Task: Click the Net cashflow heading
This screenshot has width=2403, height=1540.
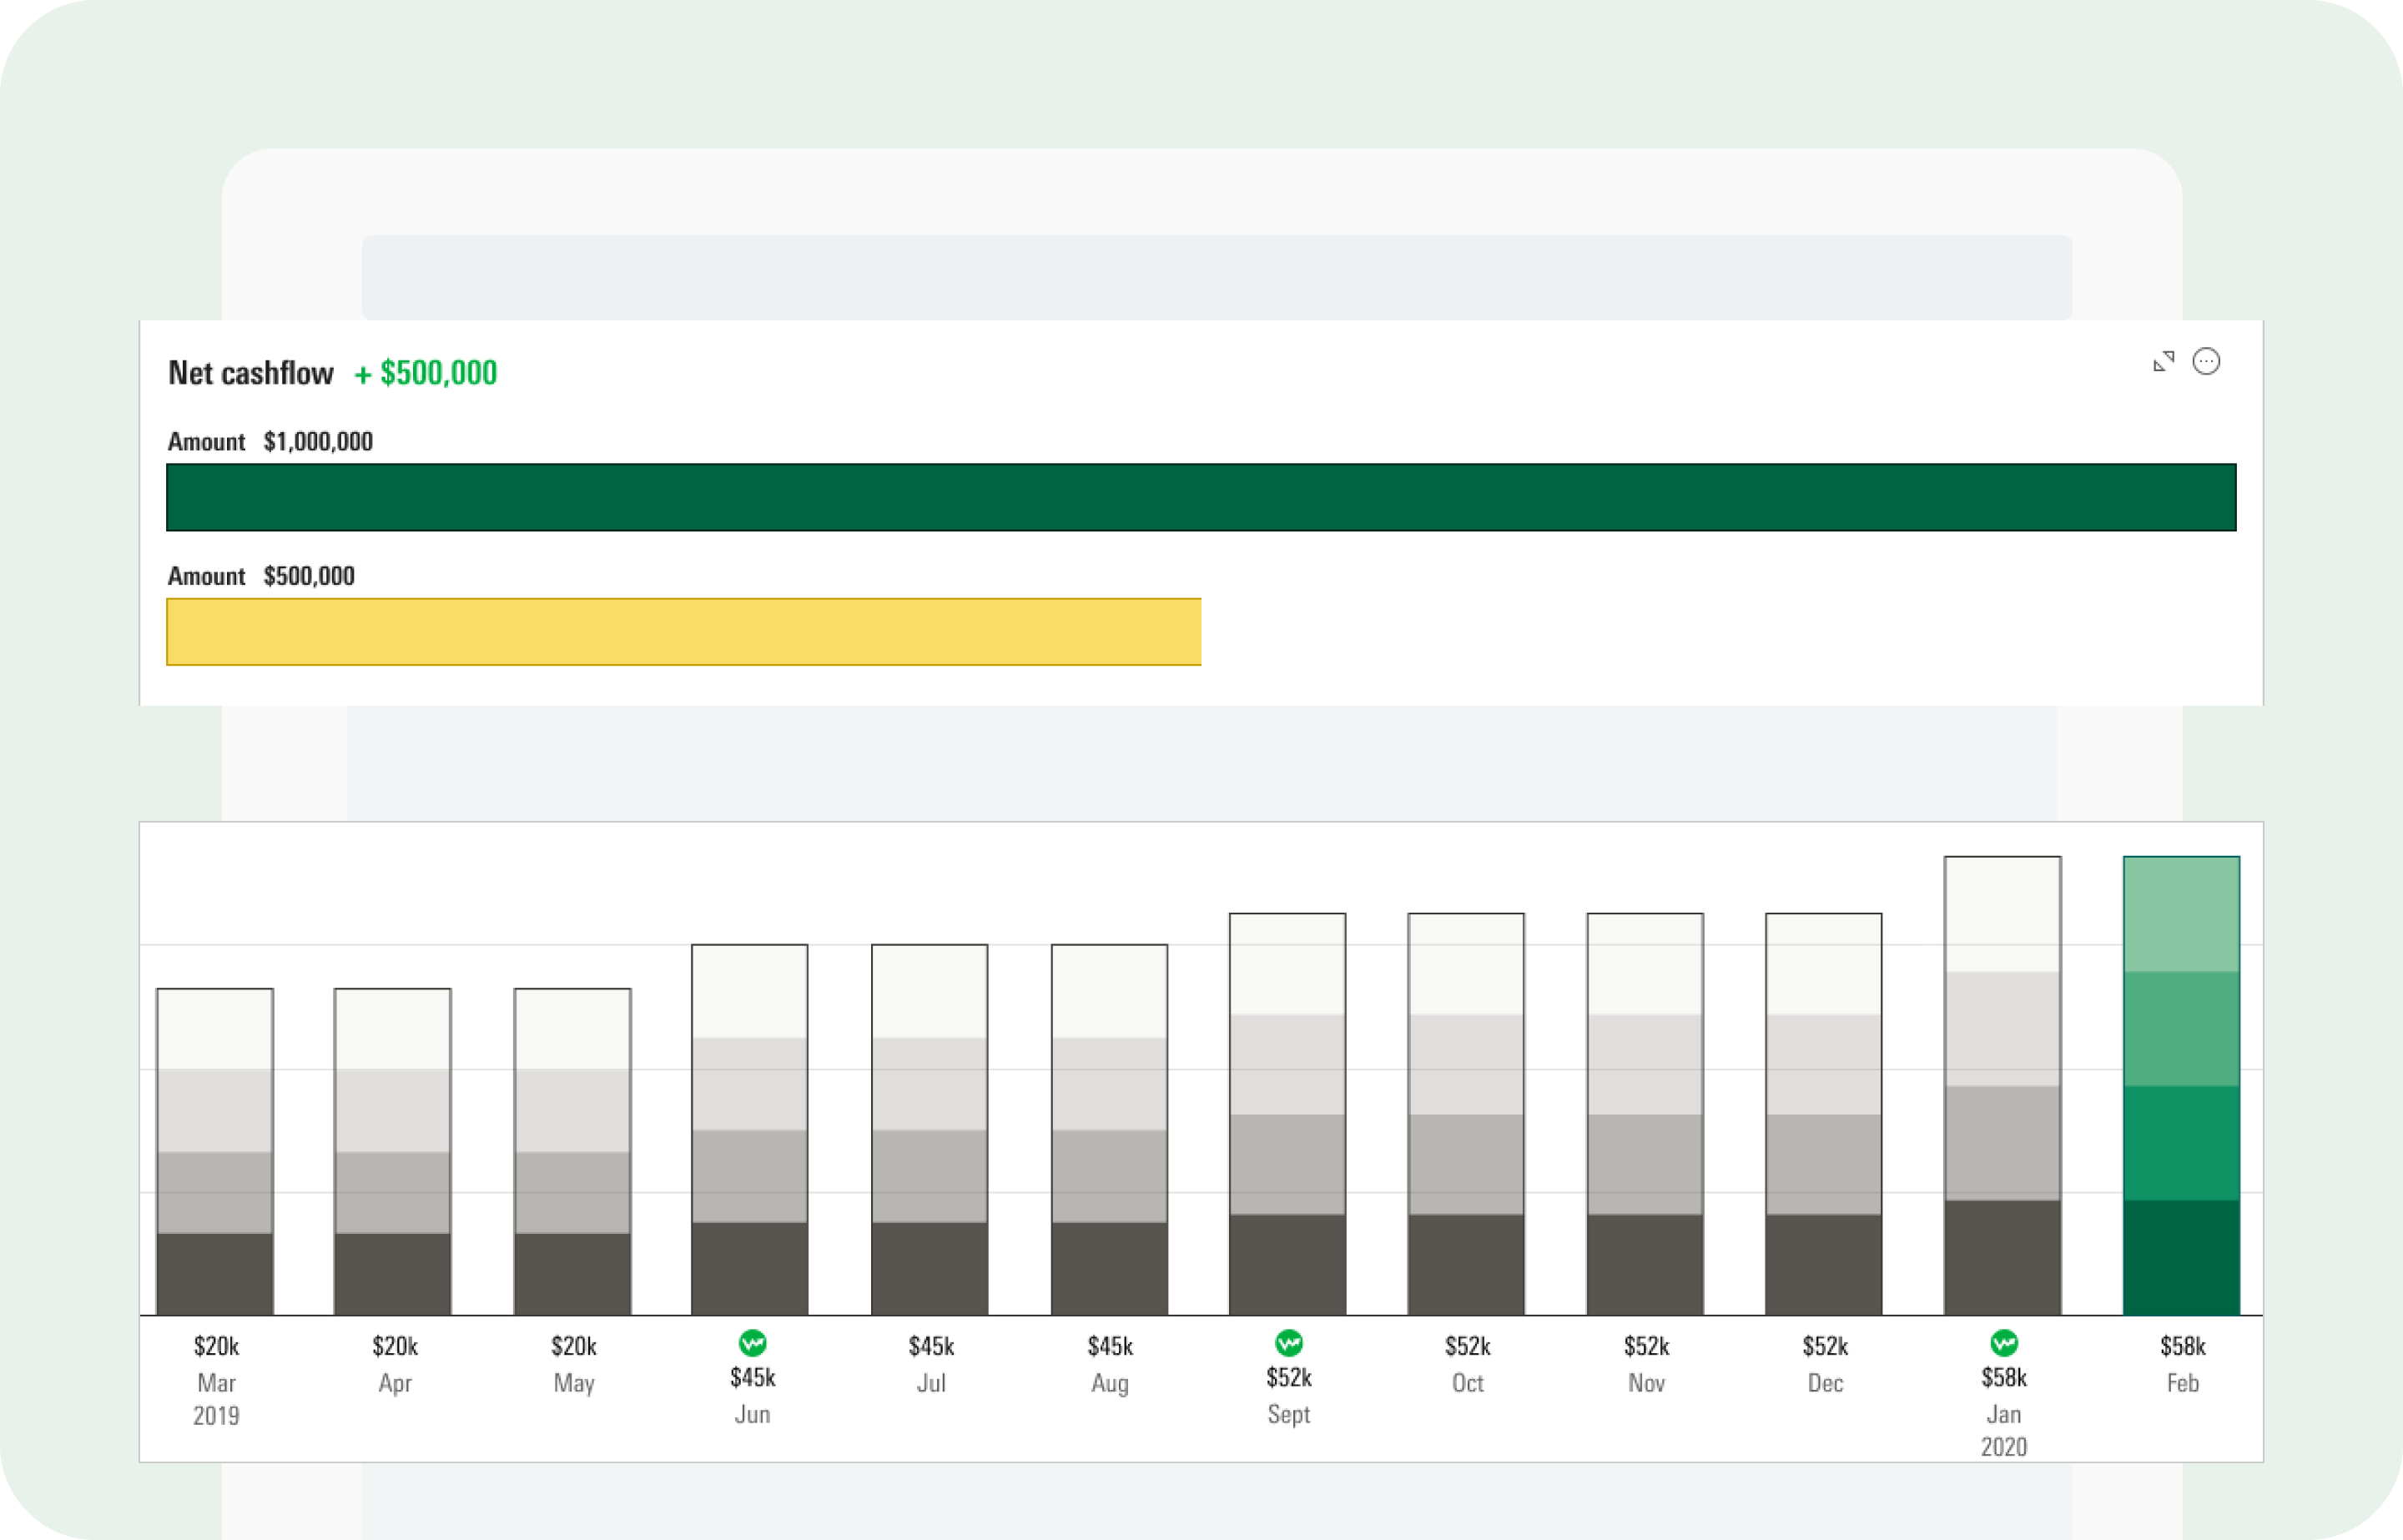Action: click(250, 373)
